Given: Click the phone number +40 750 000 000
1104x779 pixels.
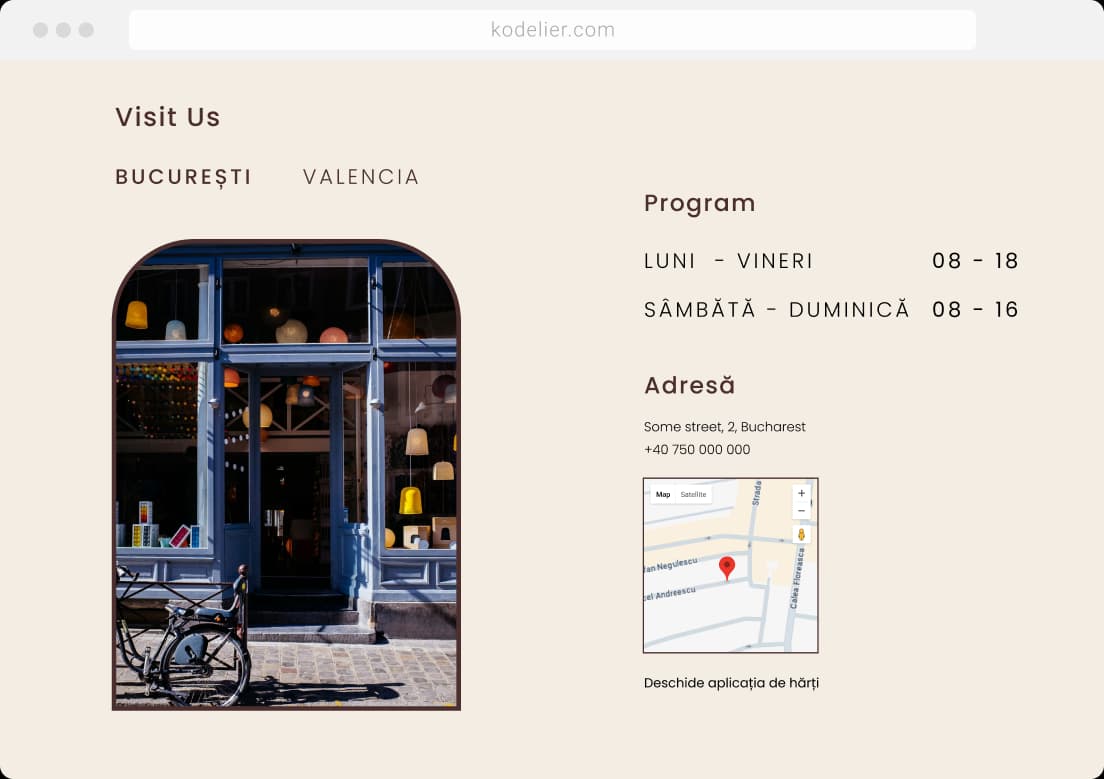Looking at the screenshot, I should 697,449.
